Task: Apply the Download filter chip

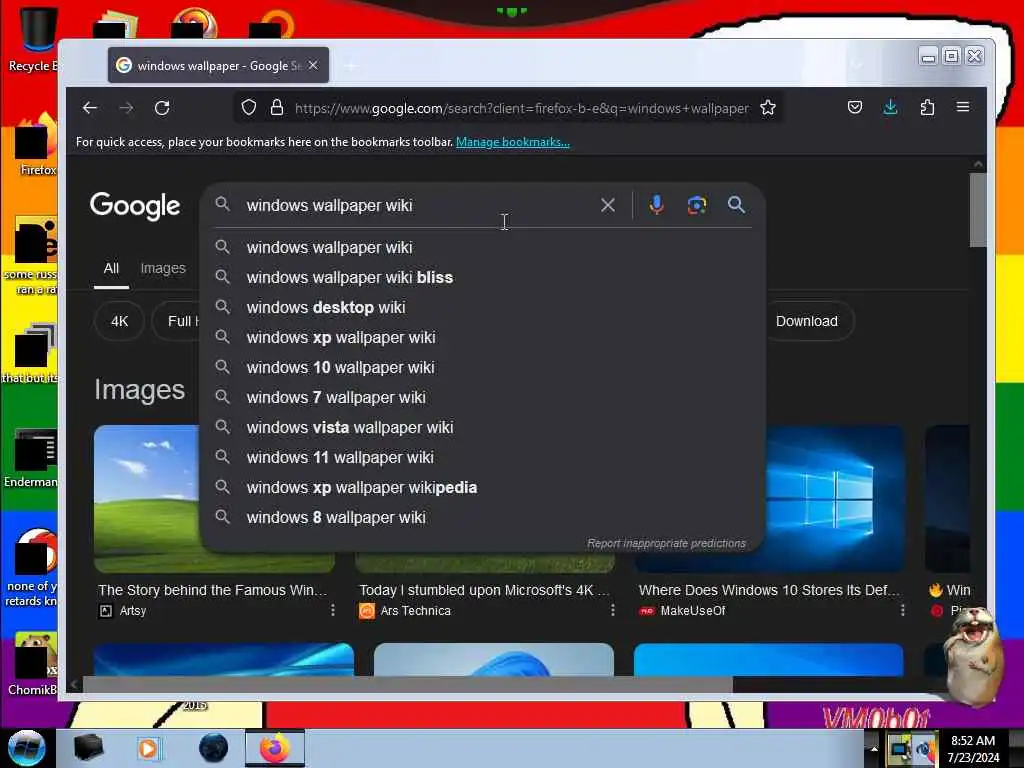Action: 807,321
